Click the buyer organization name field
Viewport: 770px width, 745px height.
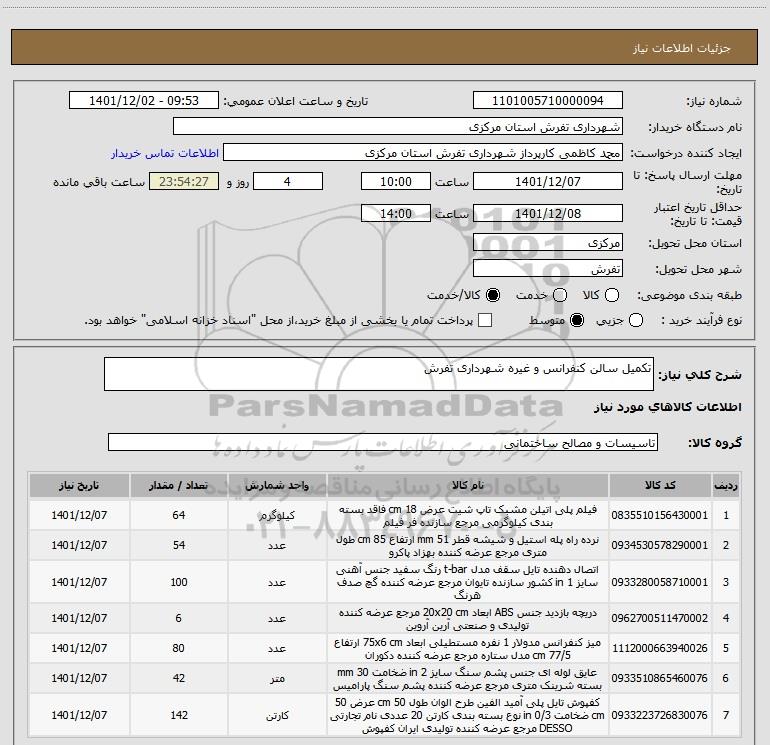(398, 127)
